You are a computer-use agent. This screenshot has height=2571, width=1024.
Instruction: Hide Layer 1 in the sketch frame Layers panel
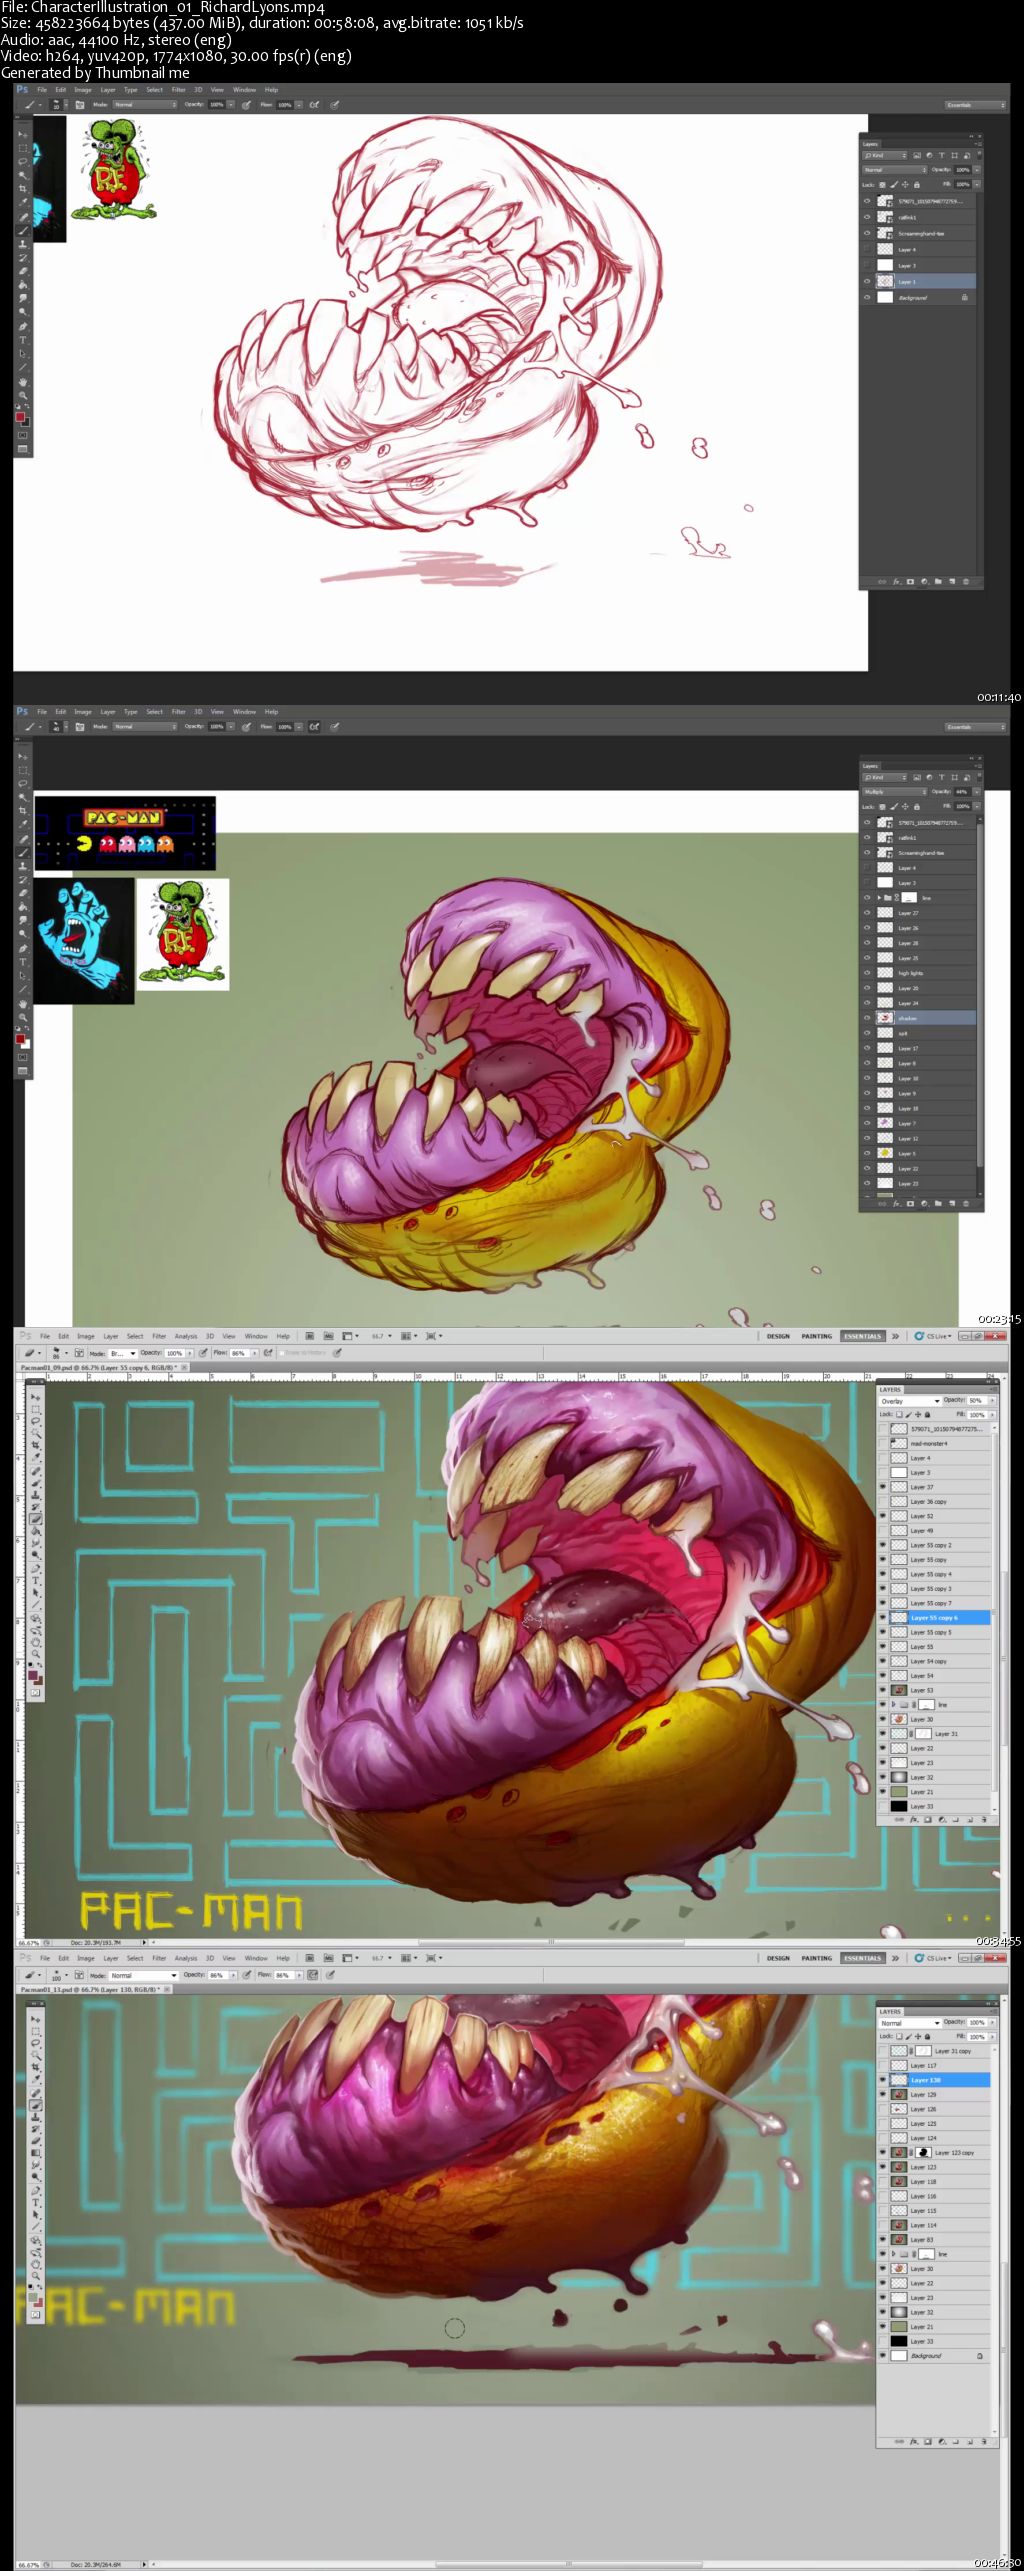867,281
